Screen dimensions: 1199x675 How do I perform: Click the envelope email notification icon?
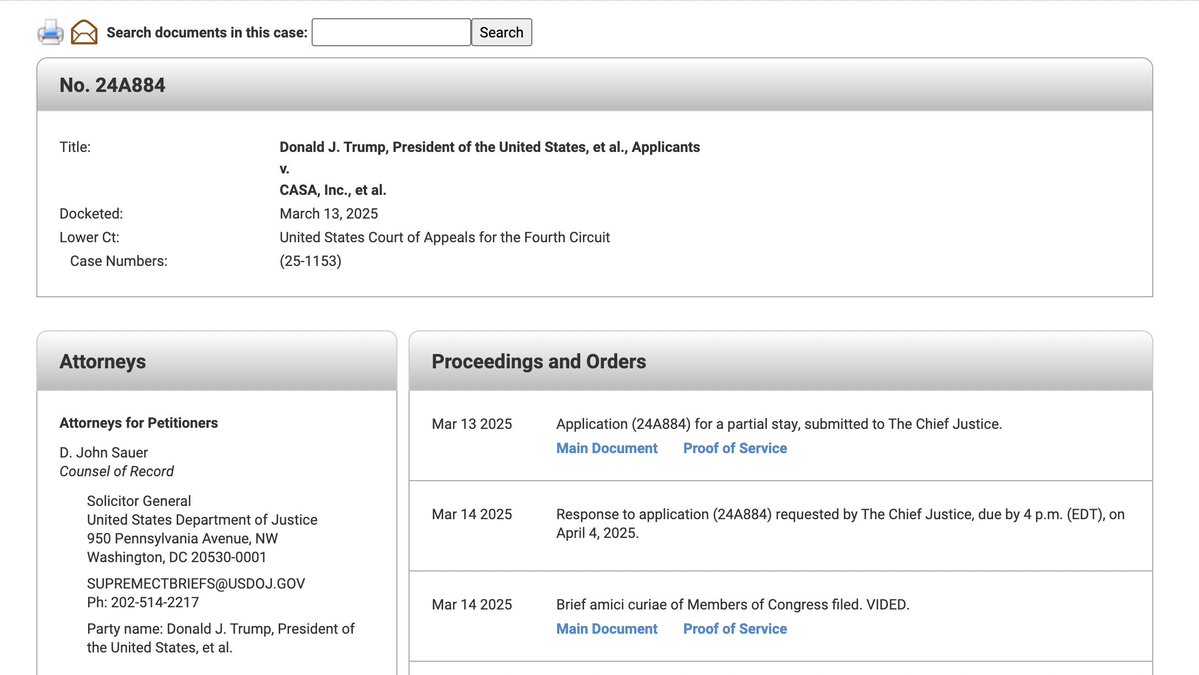pos(84,32)
